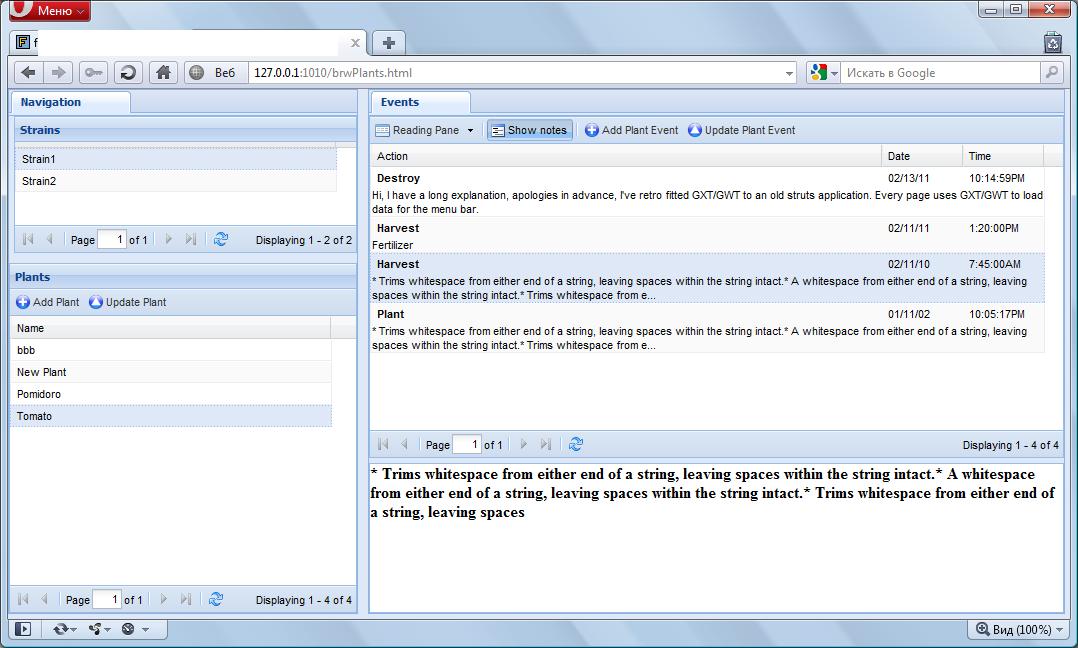
Task: Expand the address bar history dropdown
Action: (x=789, y=73)
